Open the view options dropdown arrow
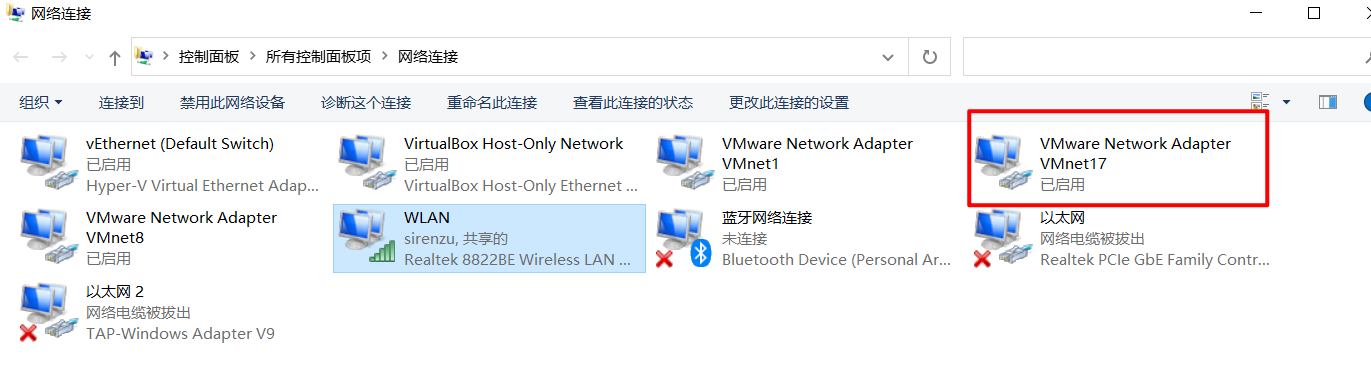The width and height of the screenshot is (1371, 382). click(1286, 102)
